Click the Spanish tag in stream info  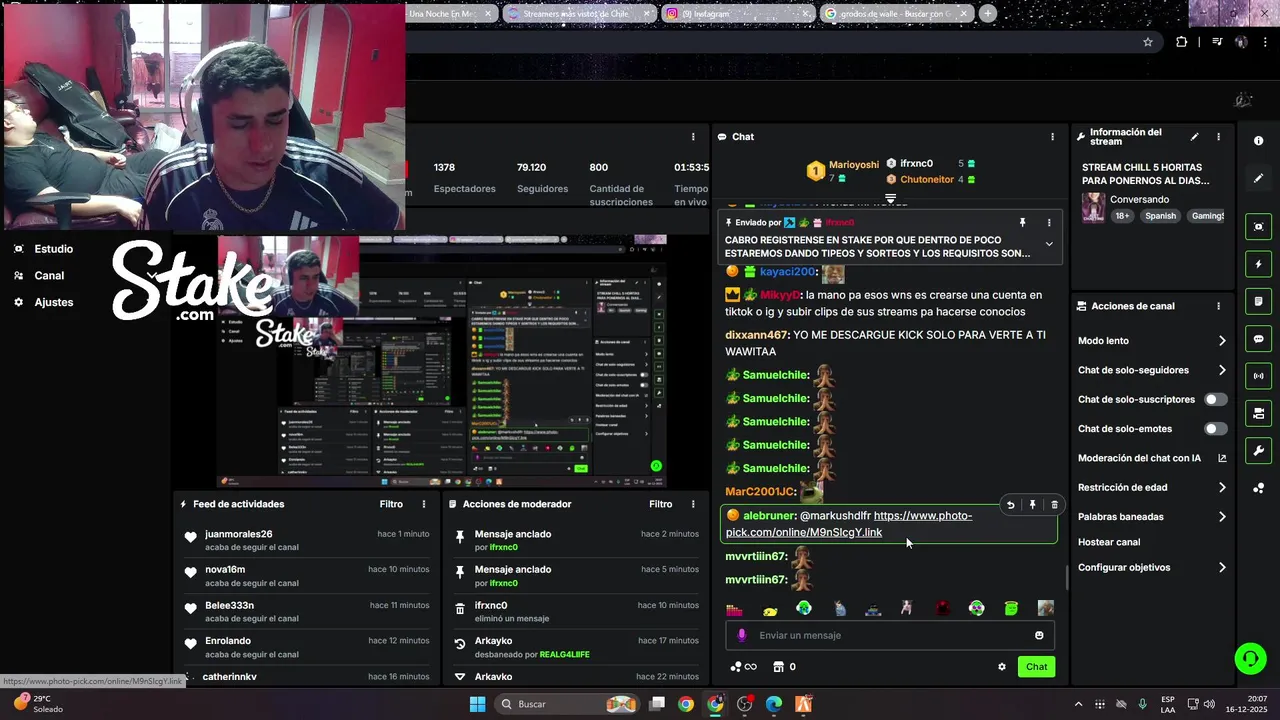(x=1161, y=216)
